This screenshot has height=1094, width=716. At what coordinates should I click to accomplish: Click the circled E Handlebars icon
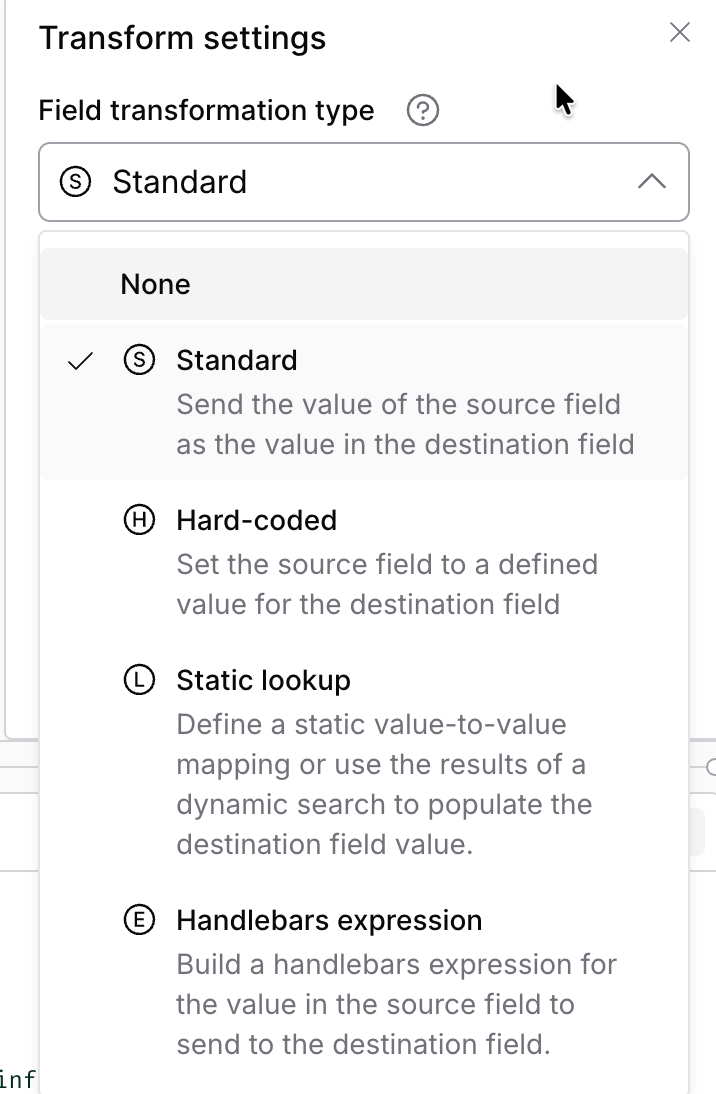coord(140,920)
